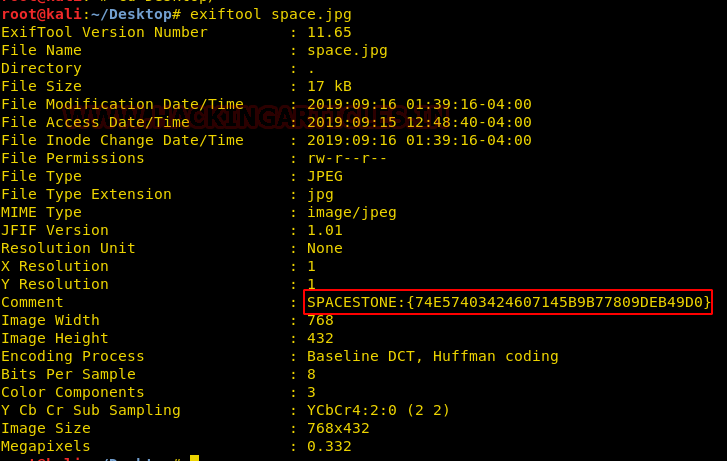Click the Resolution Unit None value
This screenshot has width=727, height=461.
point(325,248)
